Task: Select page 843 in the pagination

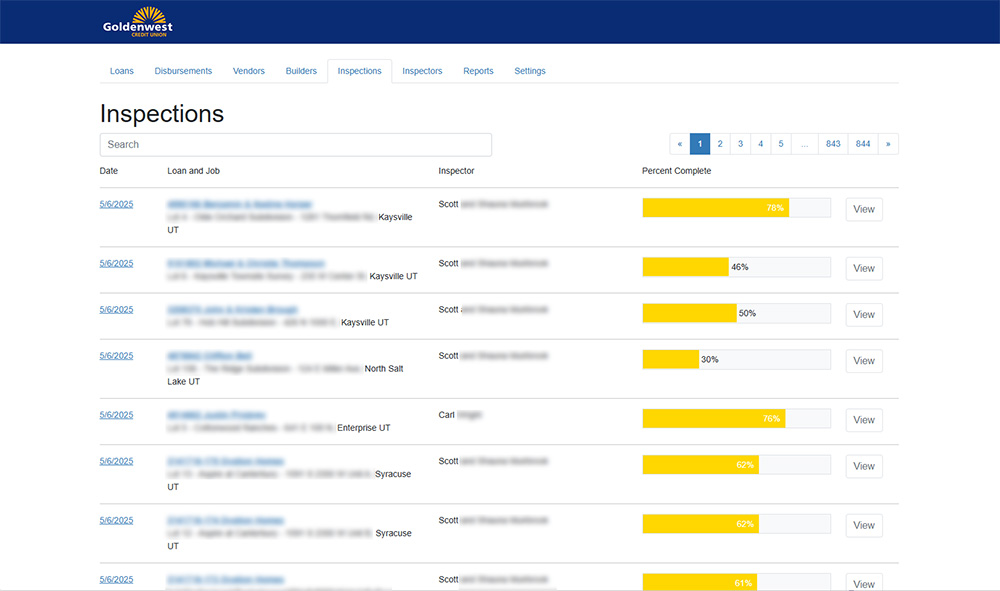Action: (833, 144)
